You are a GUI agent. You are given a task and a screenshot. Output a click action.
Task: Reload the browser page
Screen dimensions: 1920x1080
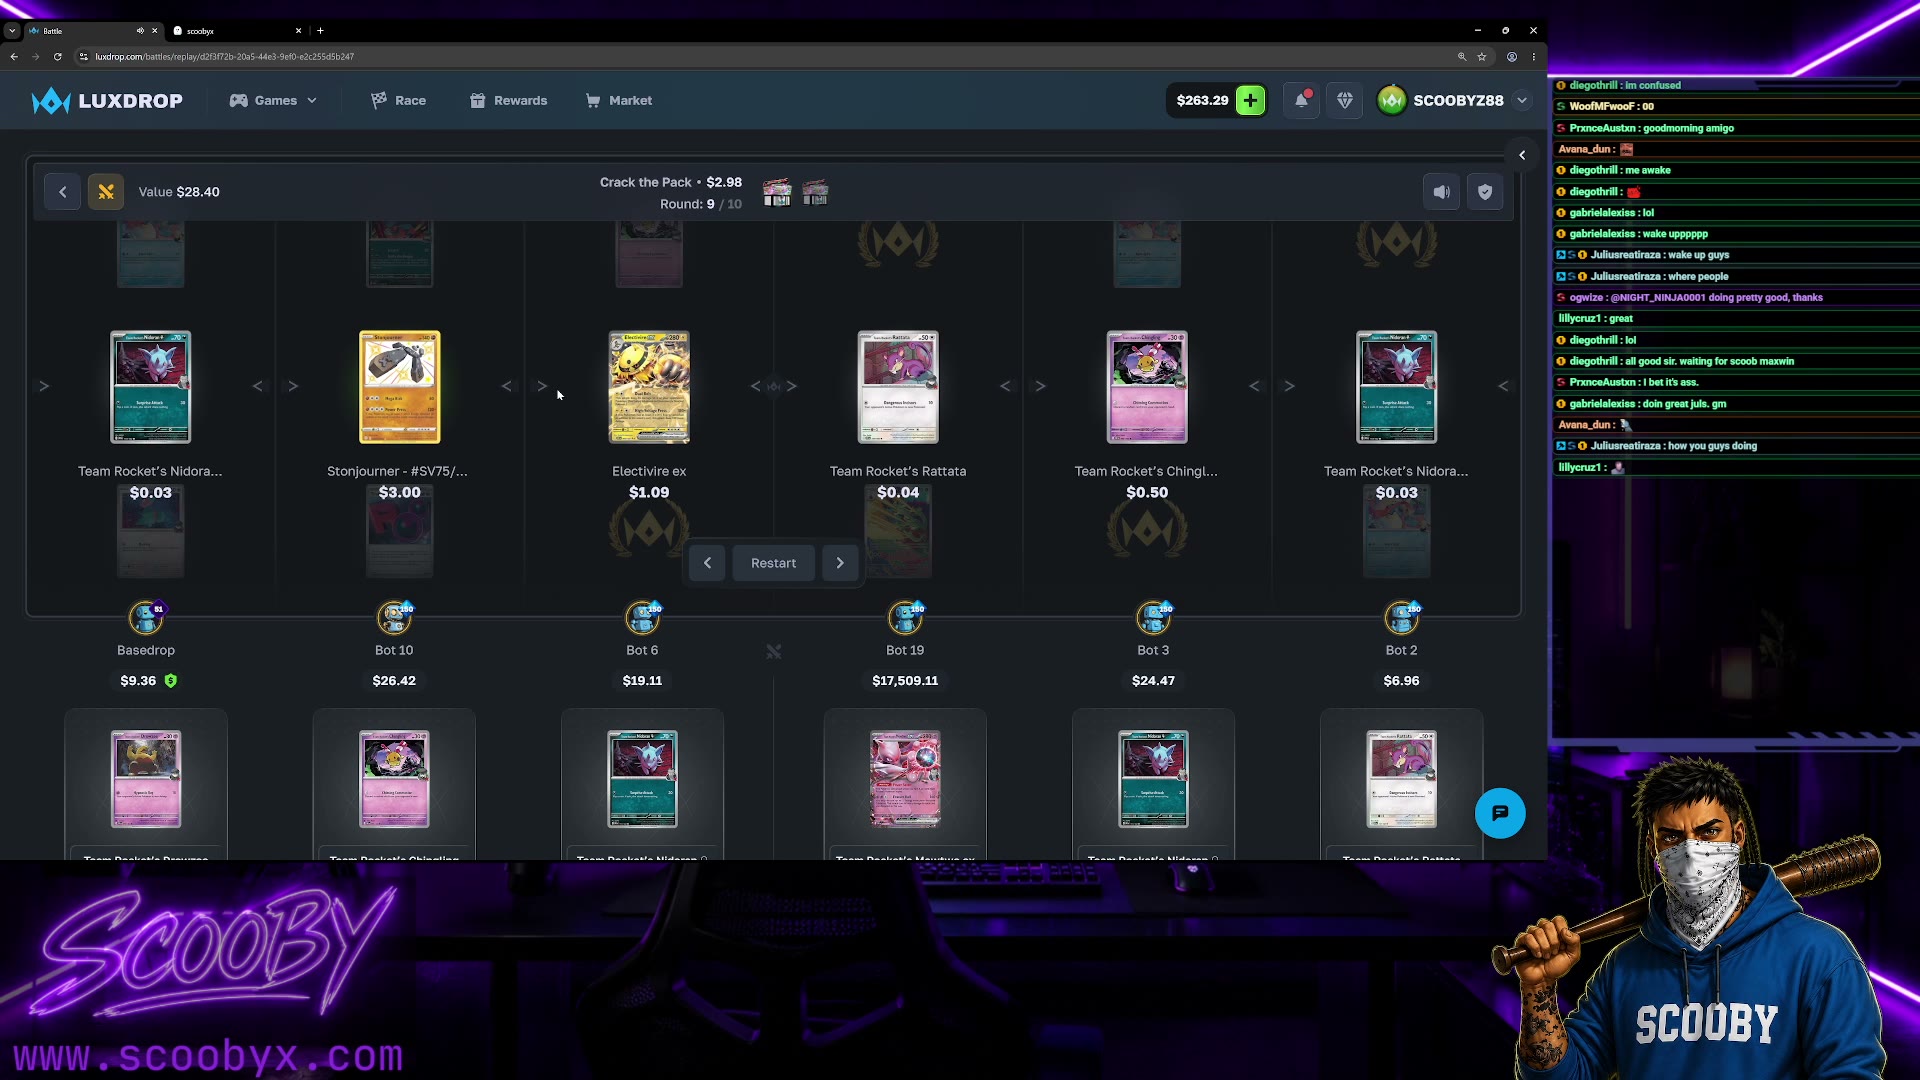[58, 57]
